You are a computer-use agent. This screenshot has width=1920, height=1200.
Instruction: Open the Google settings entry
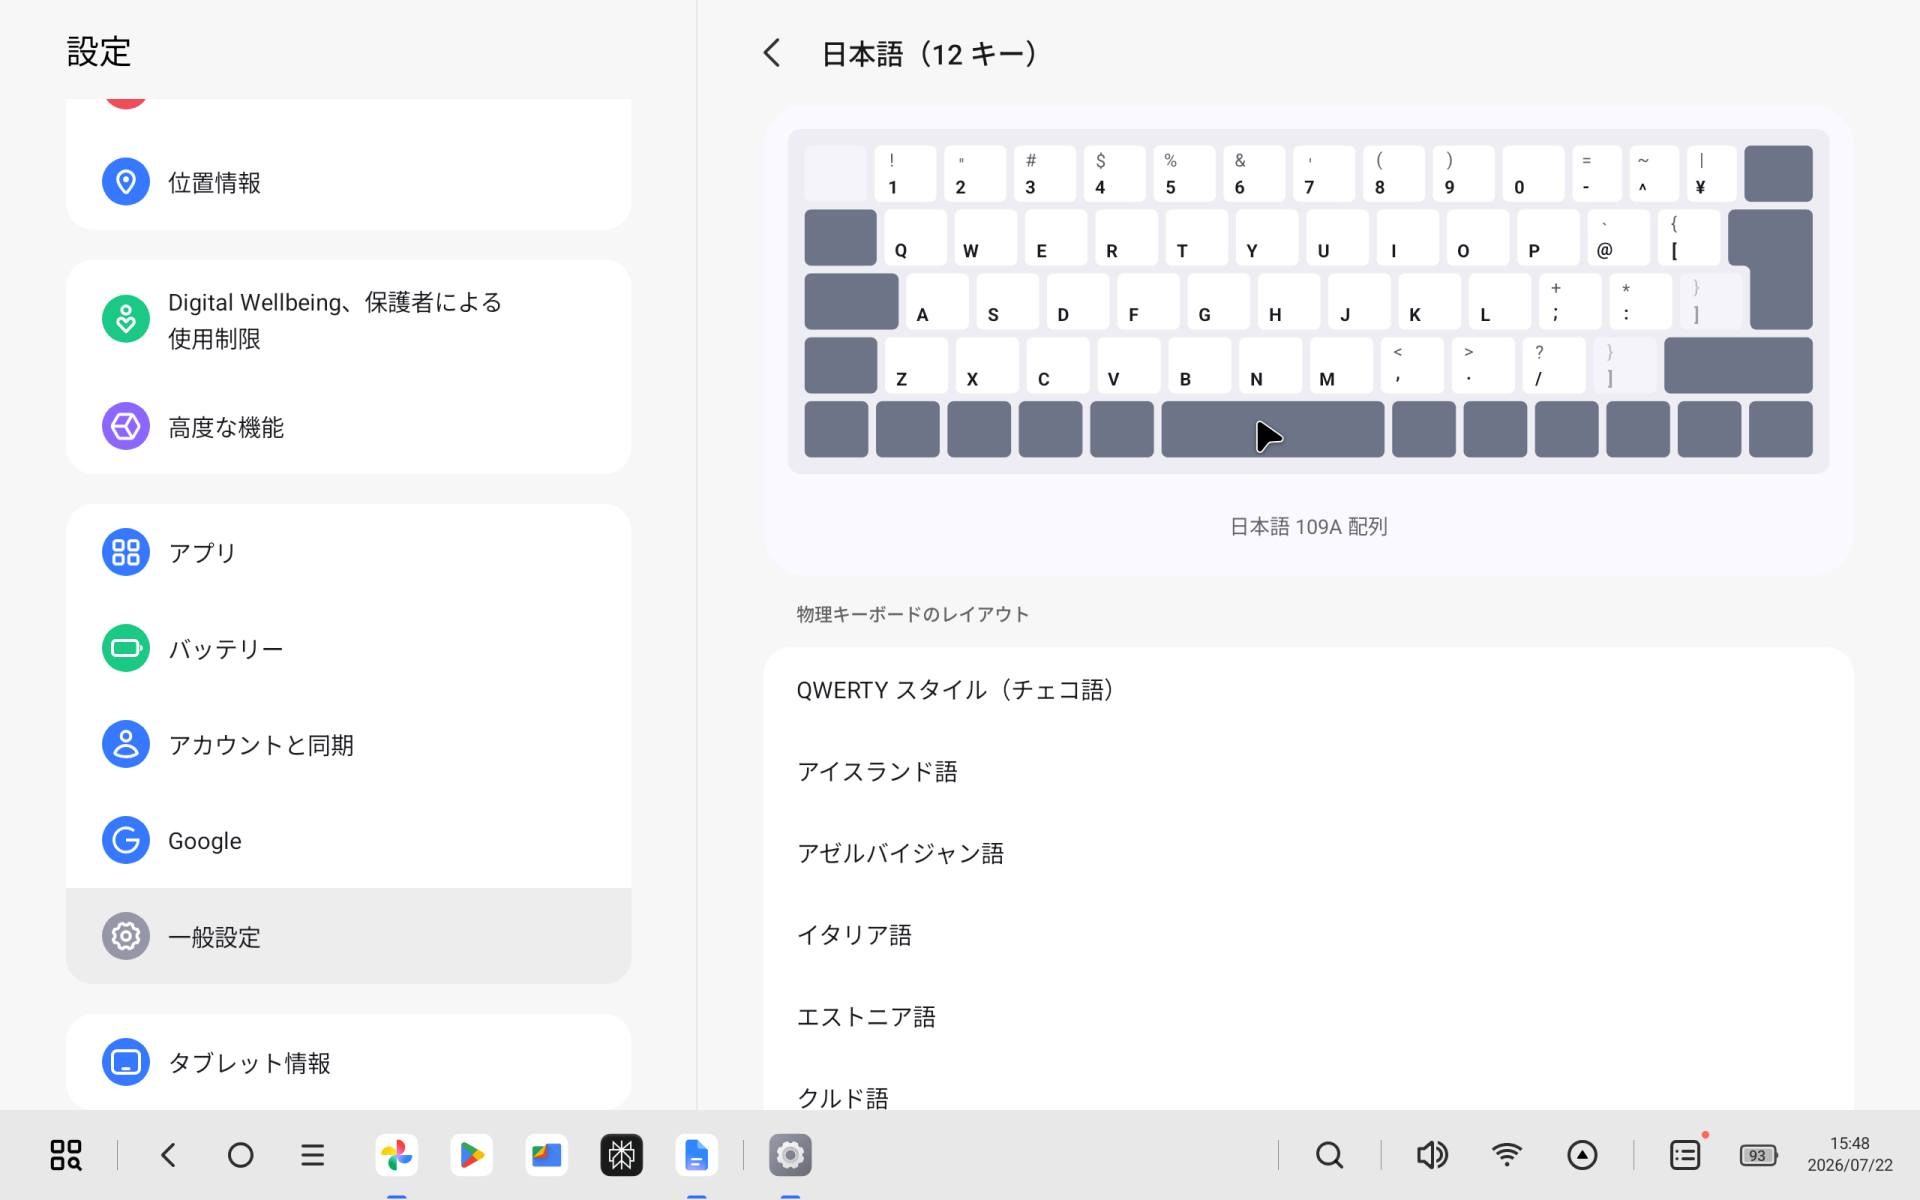tap(348, 840)
